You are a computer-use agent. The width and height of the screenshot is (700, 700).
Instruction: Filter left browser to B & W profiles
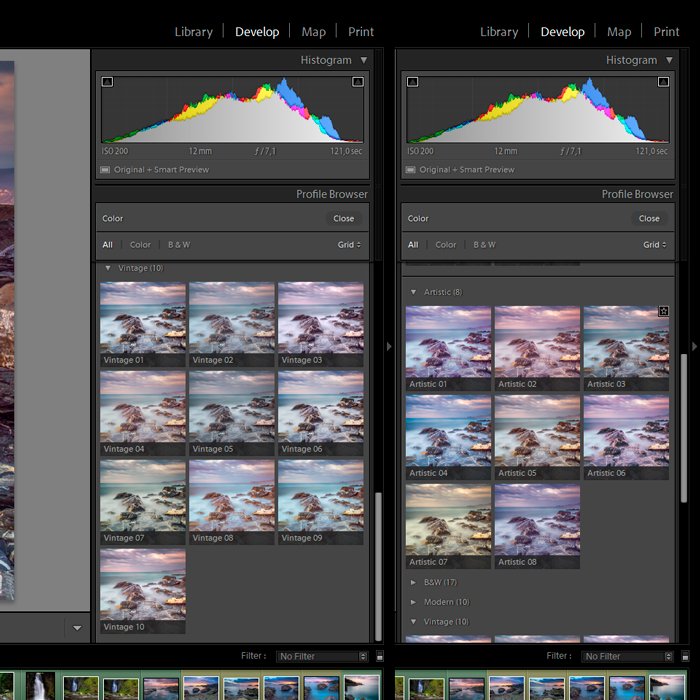pos(179,245)
